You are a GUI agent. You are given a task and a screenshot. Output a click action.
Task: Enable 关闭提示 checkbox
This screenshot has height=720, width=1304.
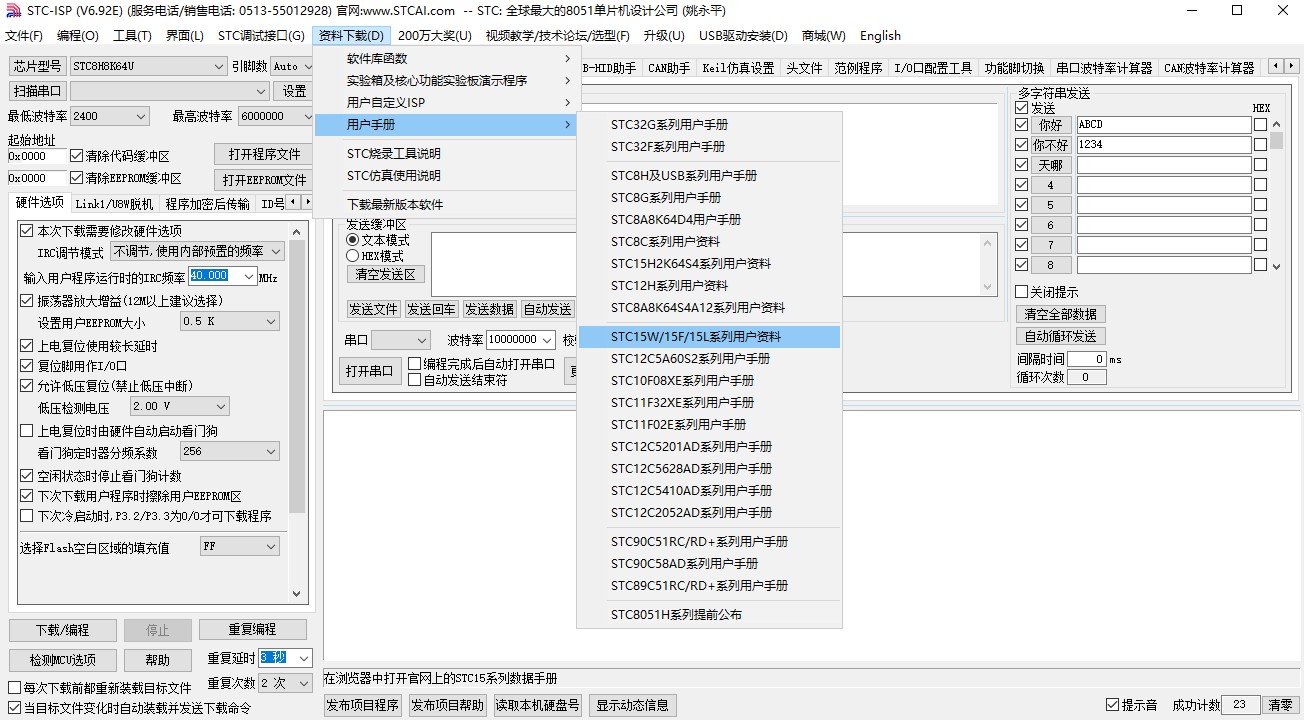click(x=1021, y=292)
